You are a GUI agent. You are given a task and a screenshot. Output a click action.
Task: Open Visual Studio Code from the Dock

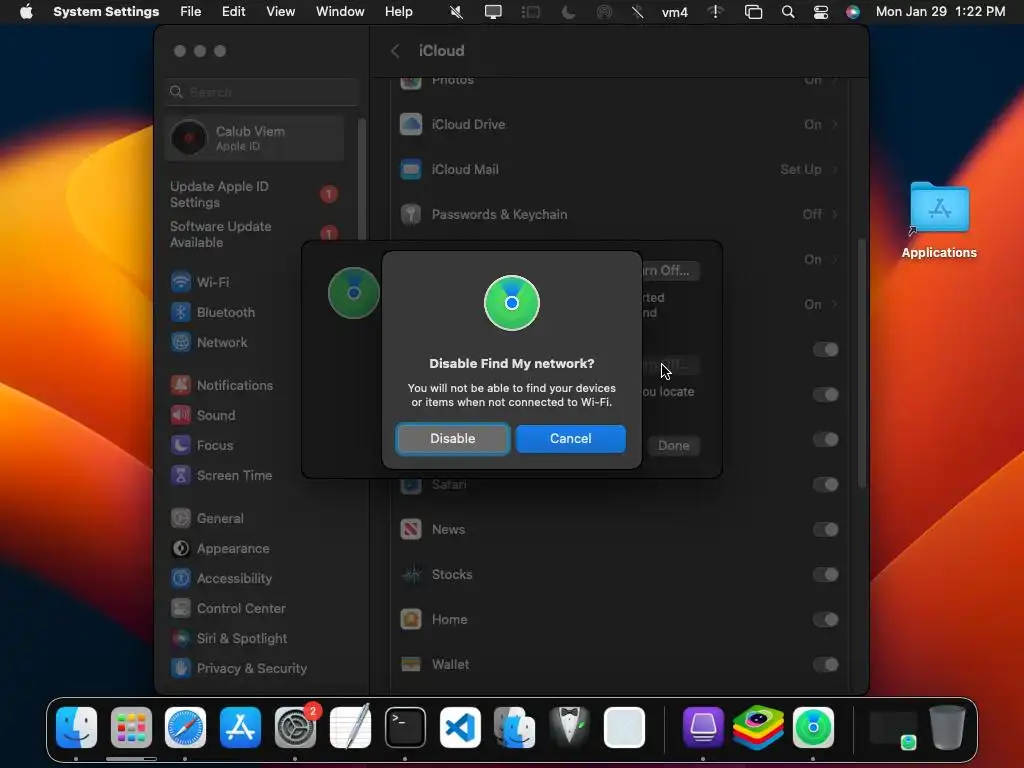(460, 728)
